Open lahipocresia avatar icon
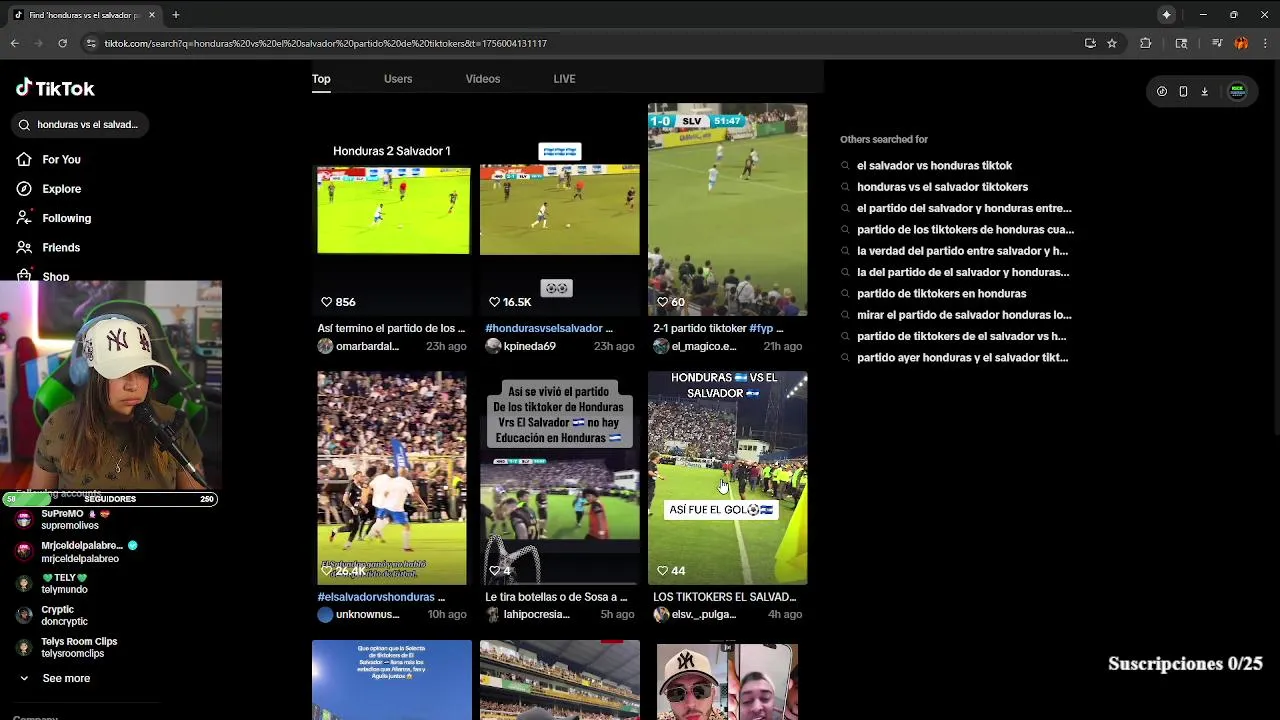 [x=493, y=615]
